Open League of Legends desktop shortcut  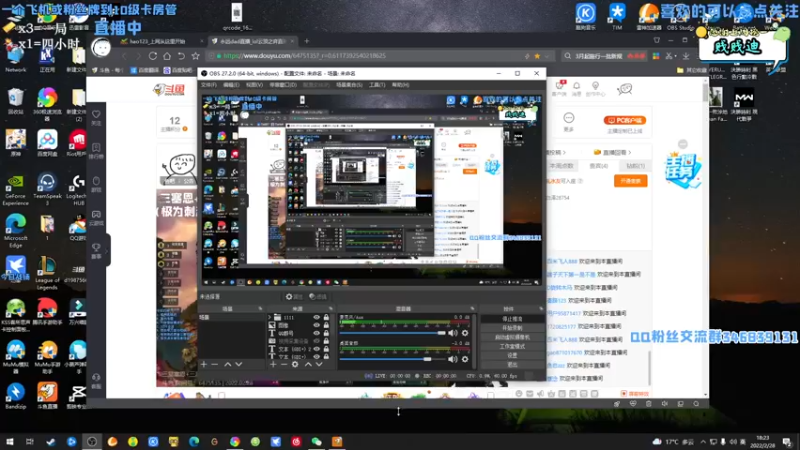pos(47,273)
